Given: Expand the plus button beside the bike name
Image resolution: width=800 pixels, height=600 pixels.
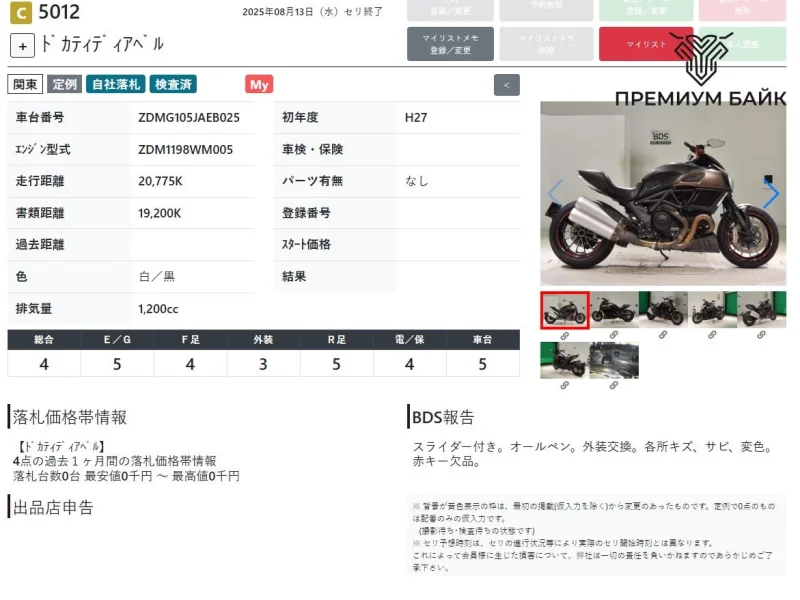Looking at the screenshot, I should coord(23,45).
